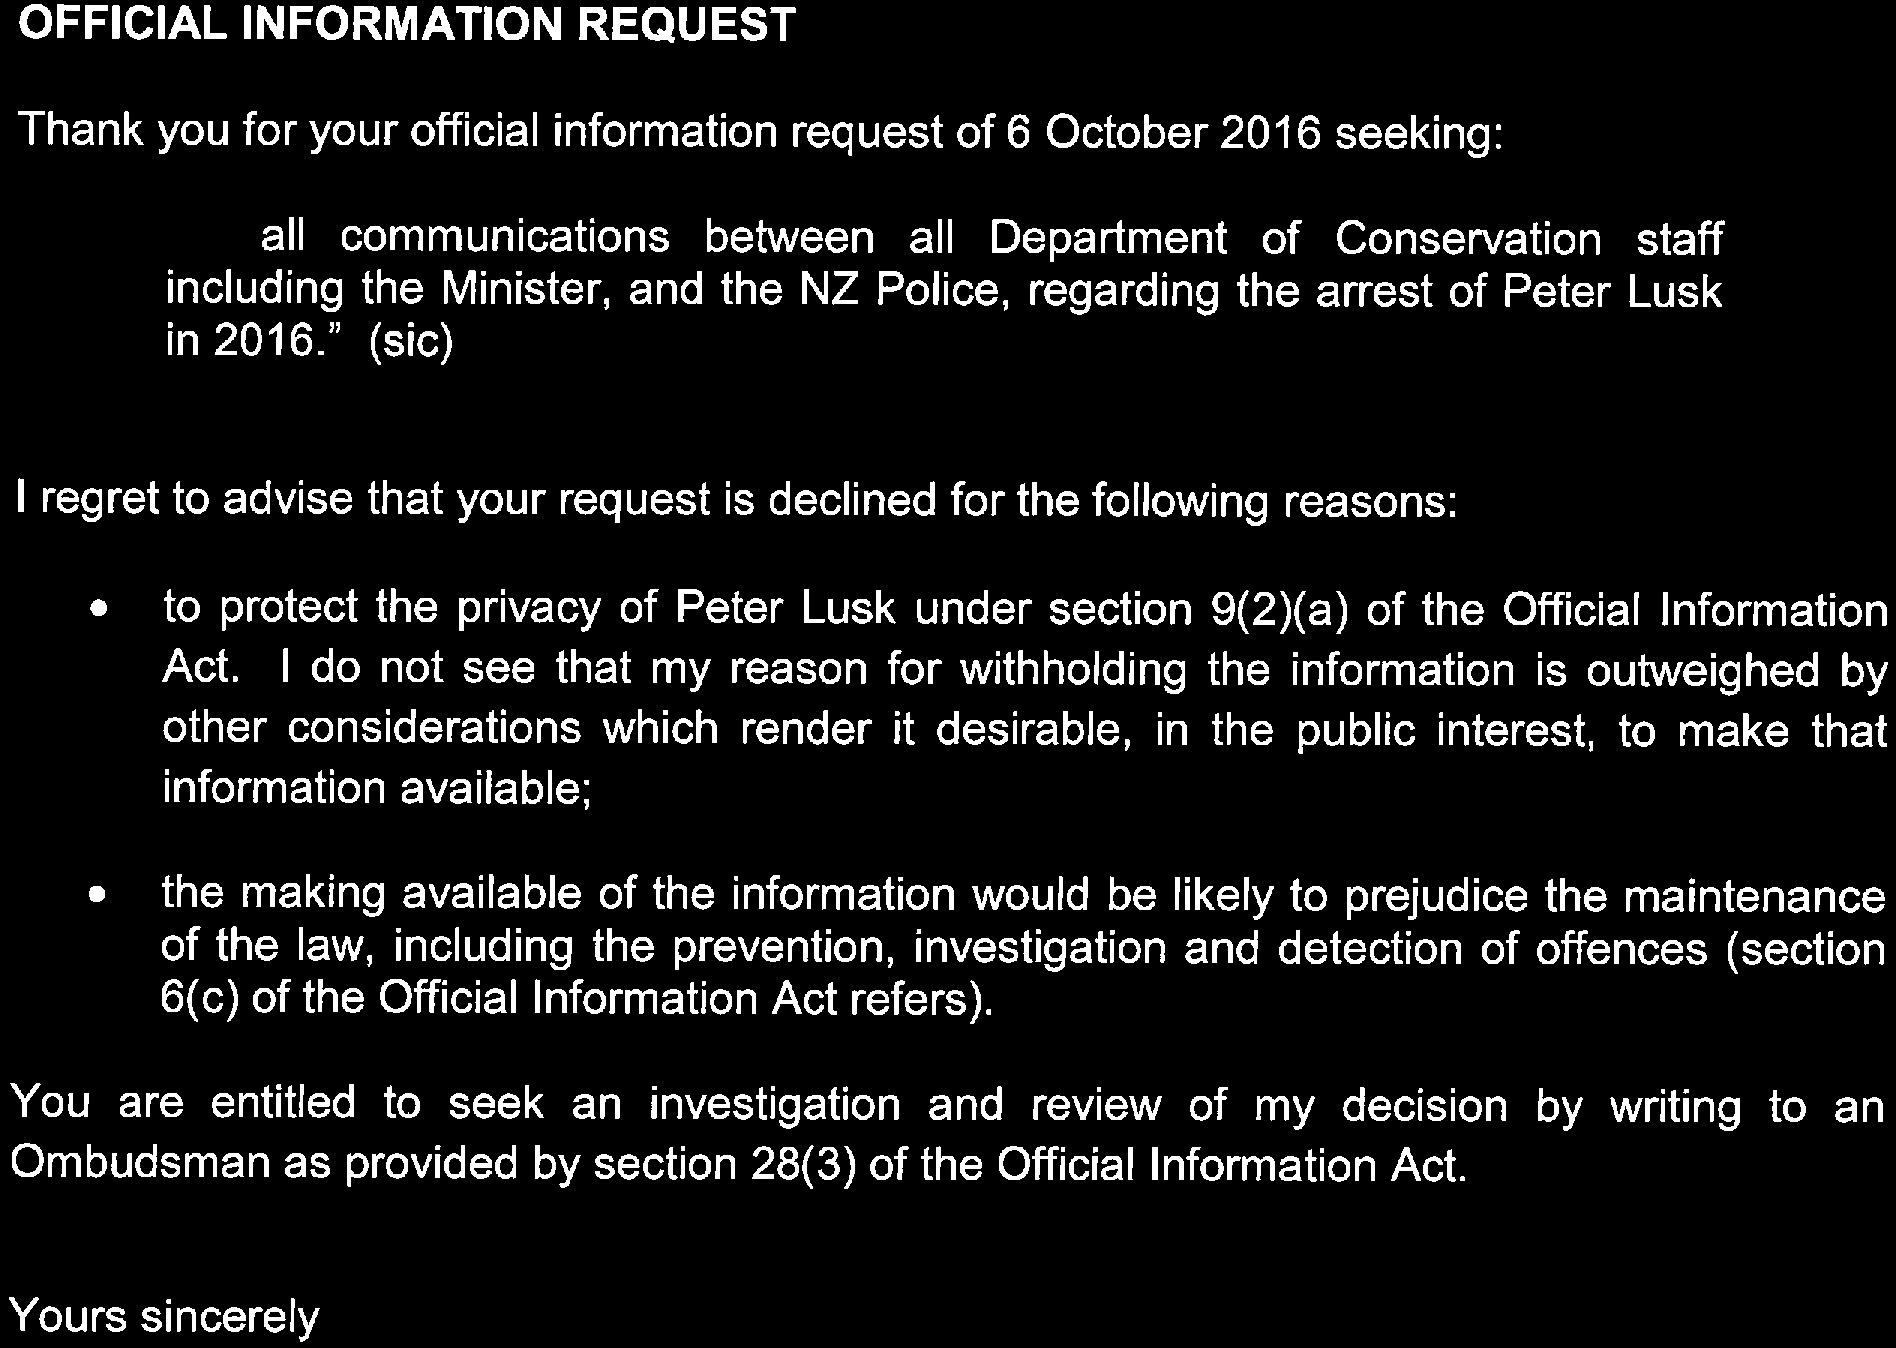
Task: Click the "6(c)" section reference
Action: pos(200,999)
